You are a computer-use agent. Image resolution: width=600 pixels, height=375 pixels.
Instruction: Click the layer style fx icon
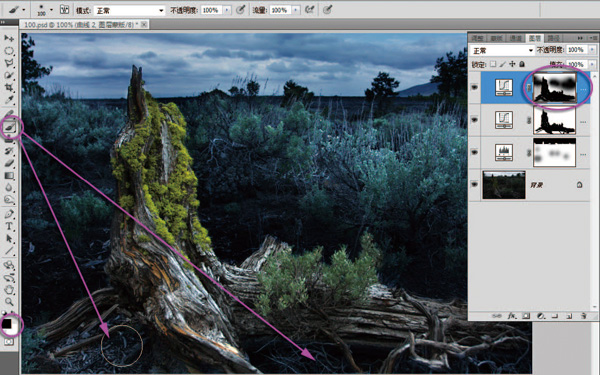click(x=512, y=316)
